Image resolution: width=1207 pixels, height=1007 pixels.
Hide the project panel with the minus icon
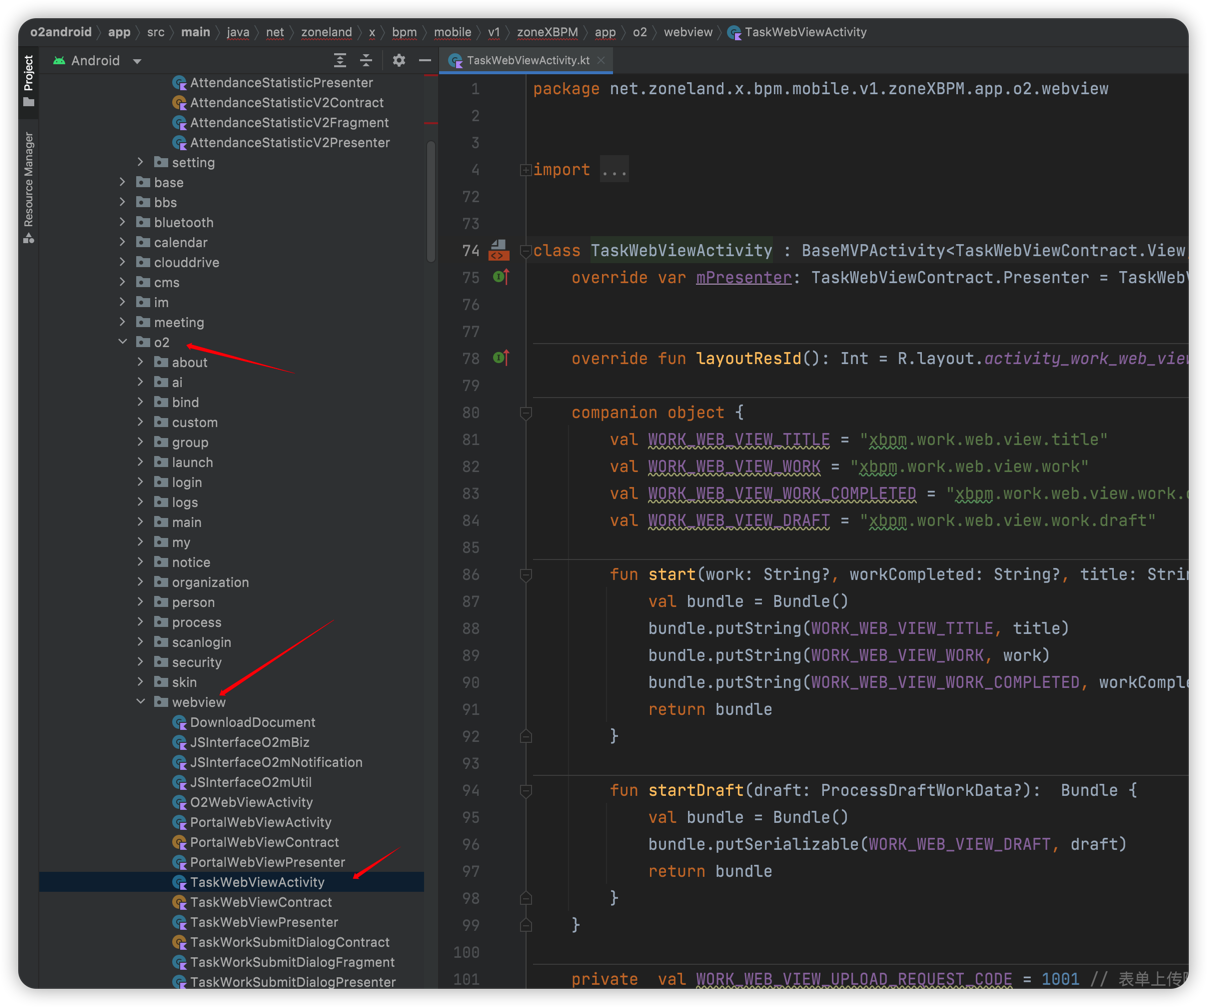click(x=425, y=61)
